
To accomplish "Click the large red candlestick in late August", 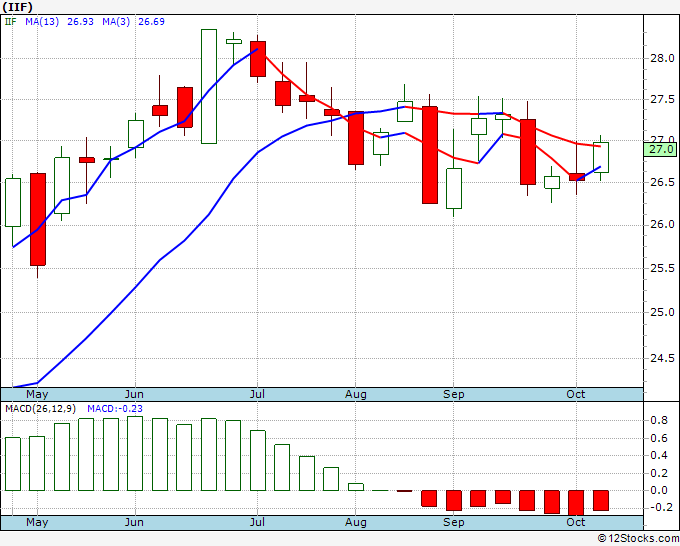I will click(430, 155).
